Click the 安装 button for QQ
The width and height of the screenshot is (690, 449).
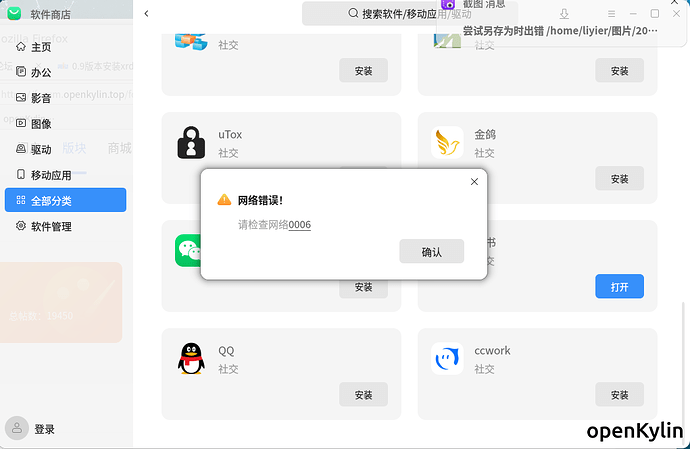pyautogui.click(x=363, y=394)
